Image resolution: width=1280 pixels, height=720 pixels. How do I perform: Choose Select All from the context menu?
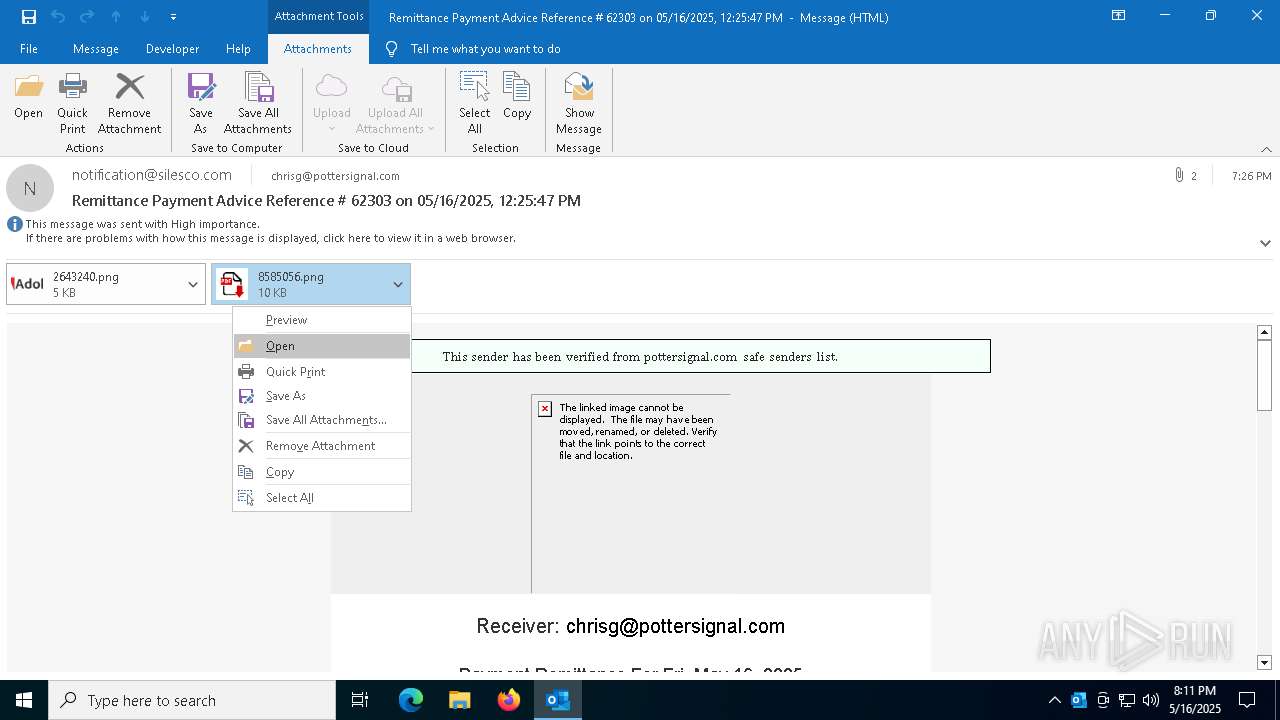pyautogui.click(x=322, y=498)
